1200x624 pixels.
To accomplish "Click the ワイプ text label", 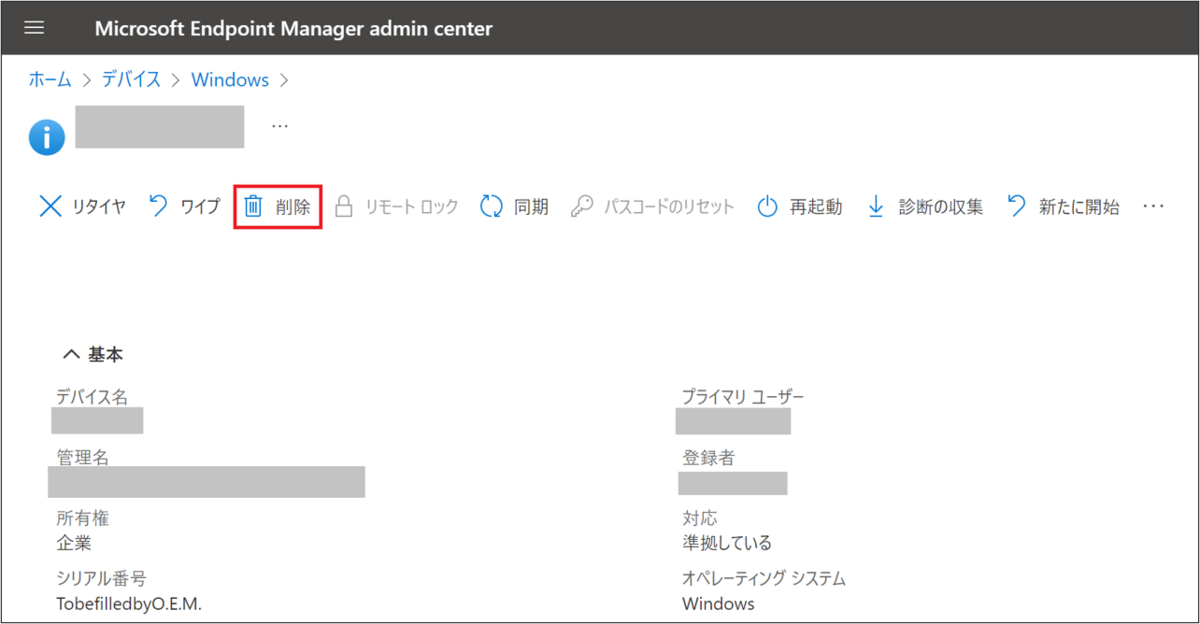I will click(x=199, y=207).
